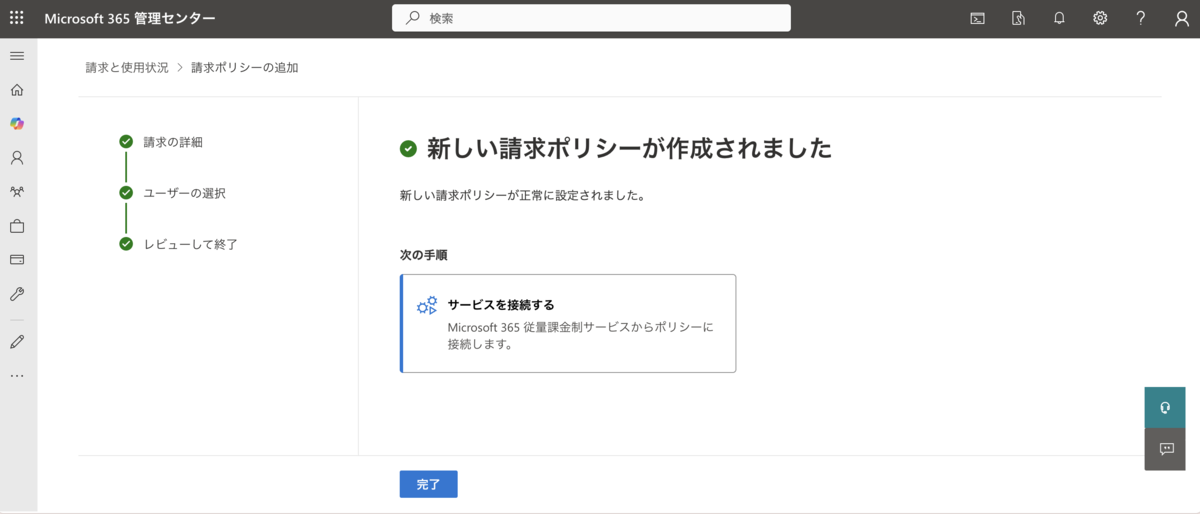This screenshot has width=1200, height=514.
Task: Click the Microsoft 365 管理センター title
Action: pos(130,18)
